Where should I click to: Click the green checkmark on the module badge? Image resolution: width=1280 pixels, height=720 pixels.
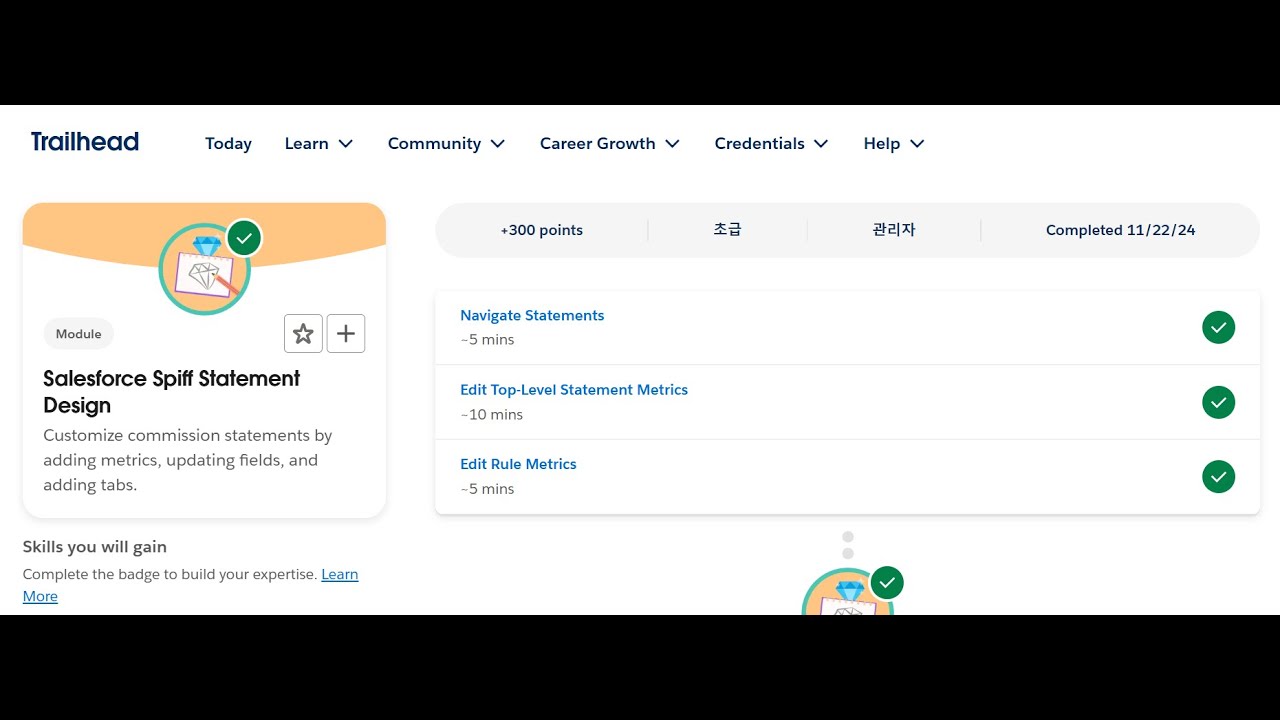coord(244,239)
